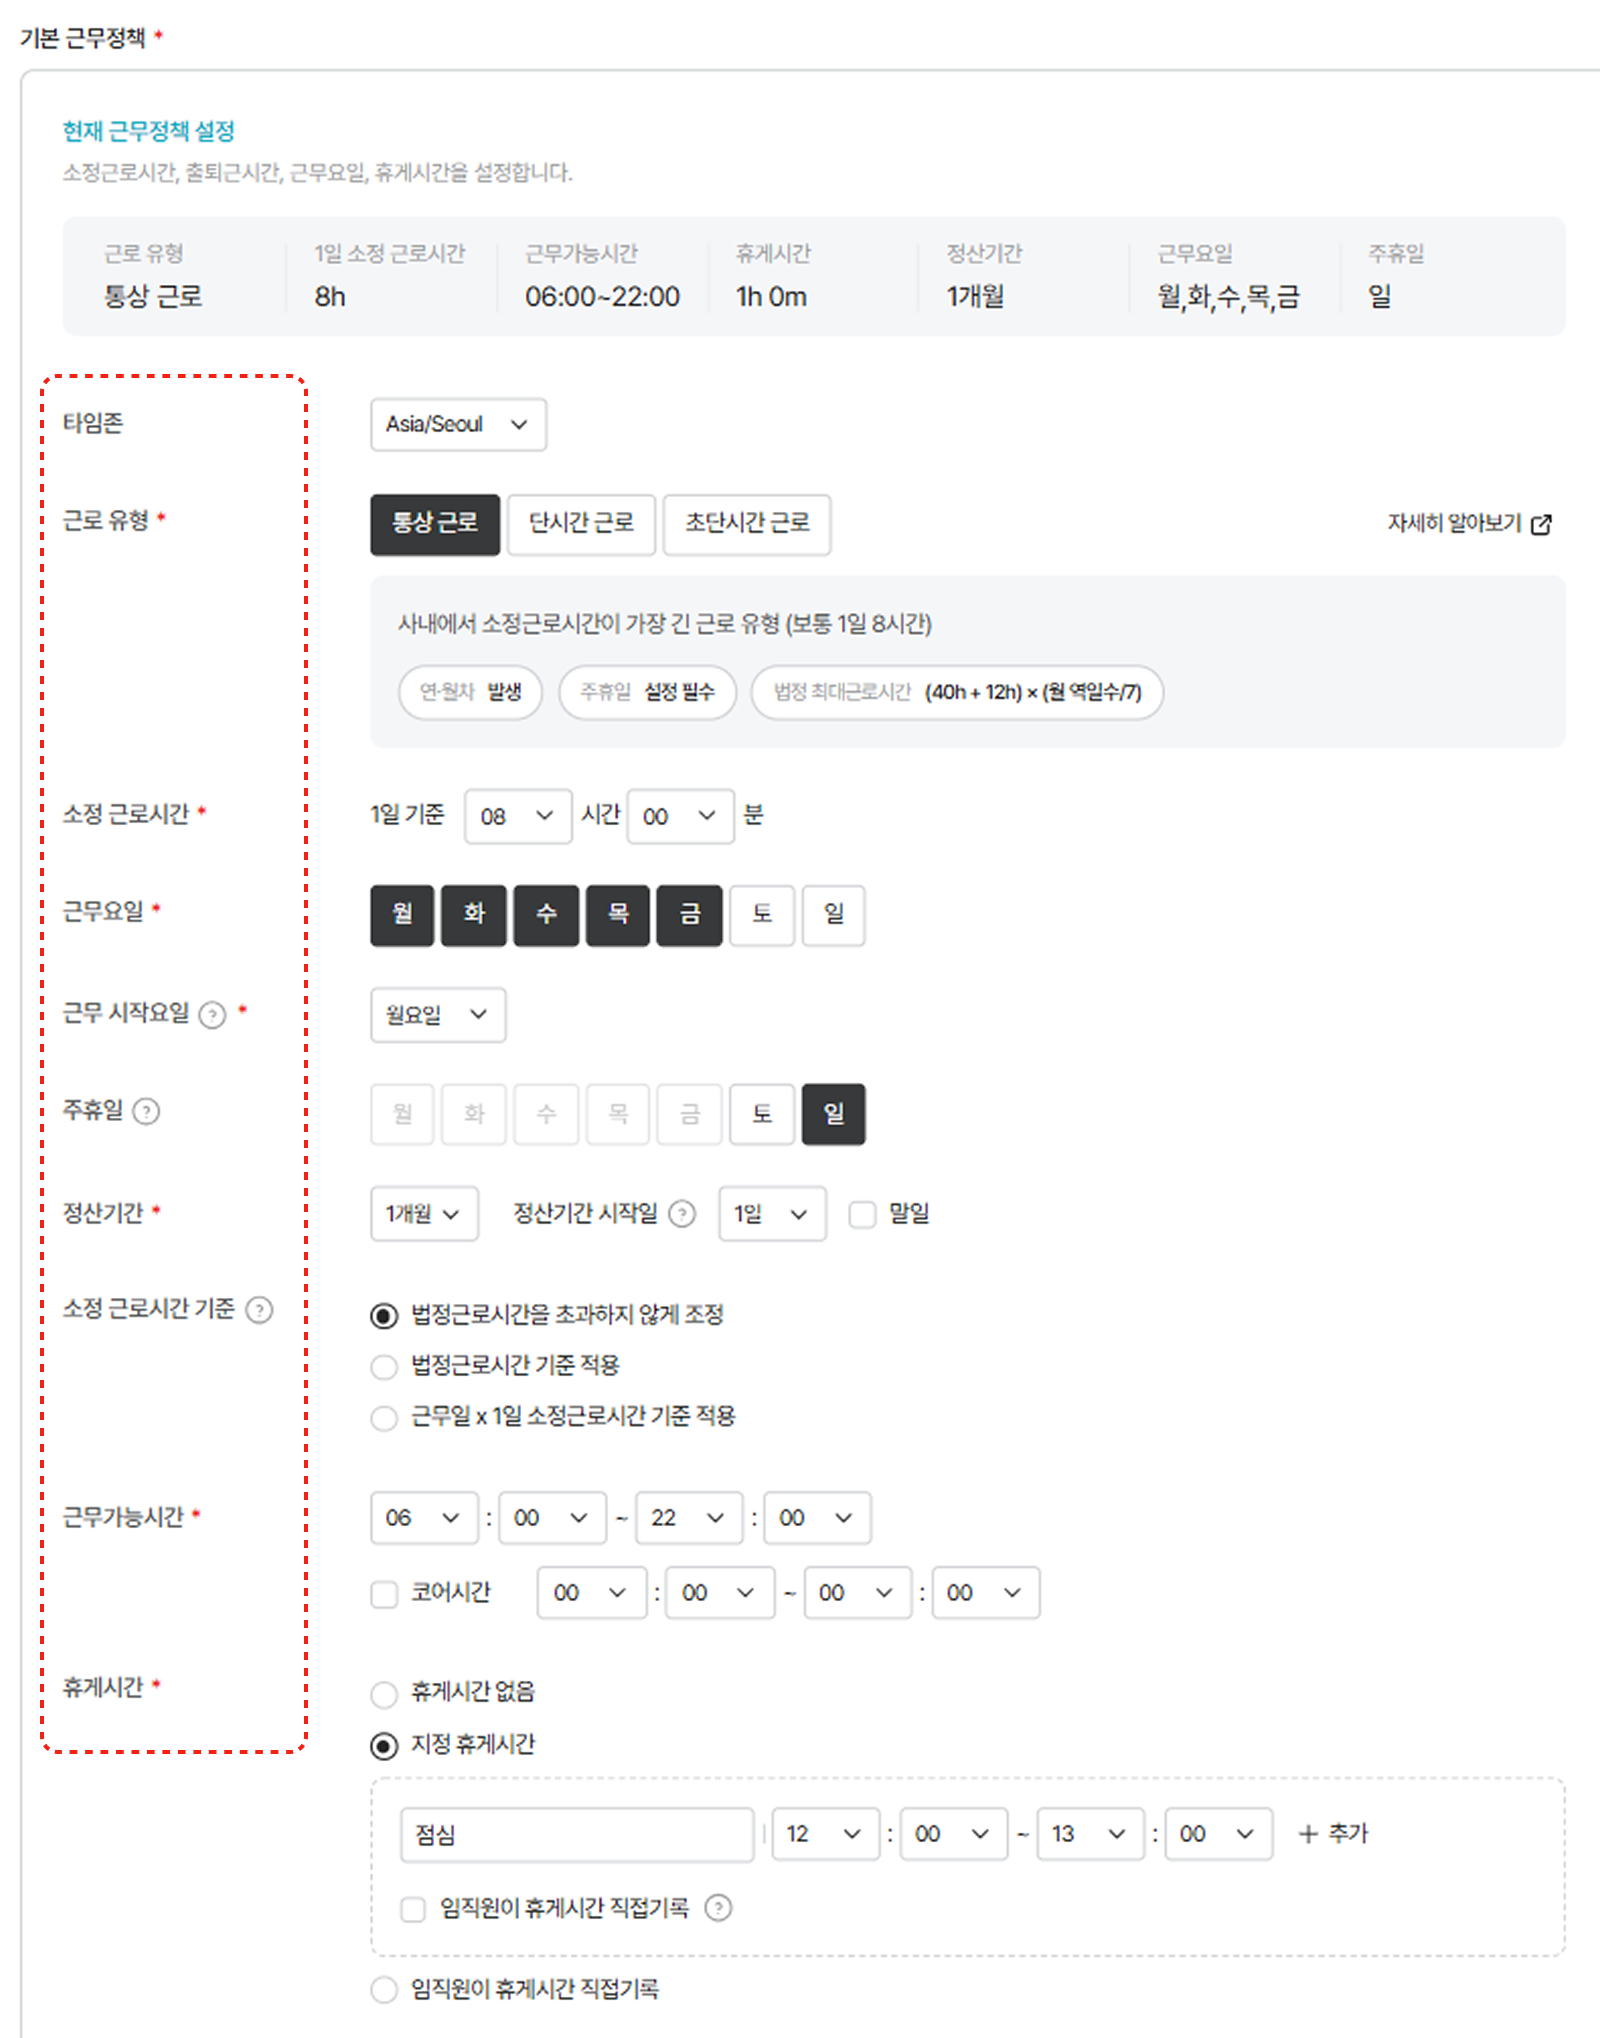1600x2038 pixels.
Task: Click the 06:00~22:00 summary value
Action: pos(602,297)
